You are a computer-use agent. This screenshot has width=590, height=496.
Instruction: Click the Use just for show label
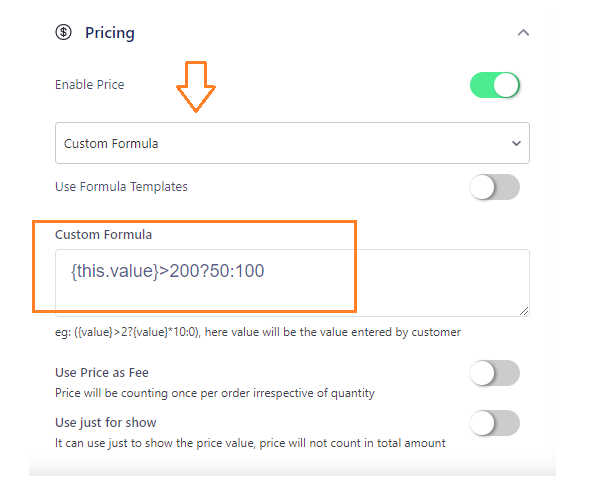point(106,423)
